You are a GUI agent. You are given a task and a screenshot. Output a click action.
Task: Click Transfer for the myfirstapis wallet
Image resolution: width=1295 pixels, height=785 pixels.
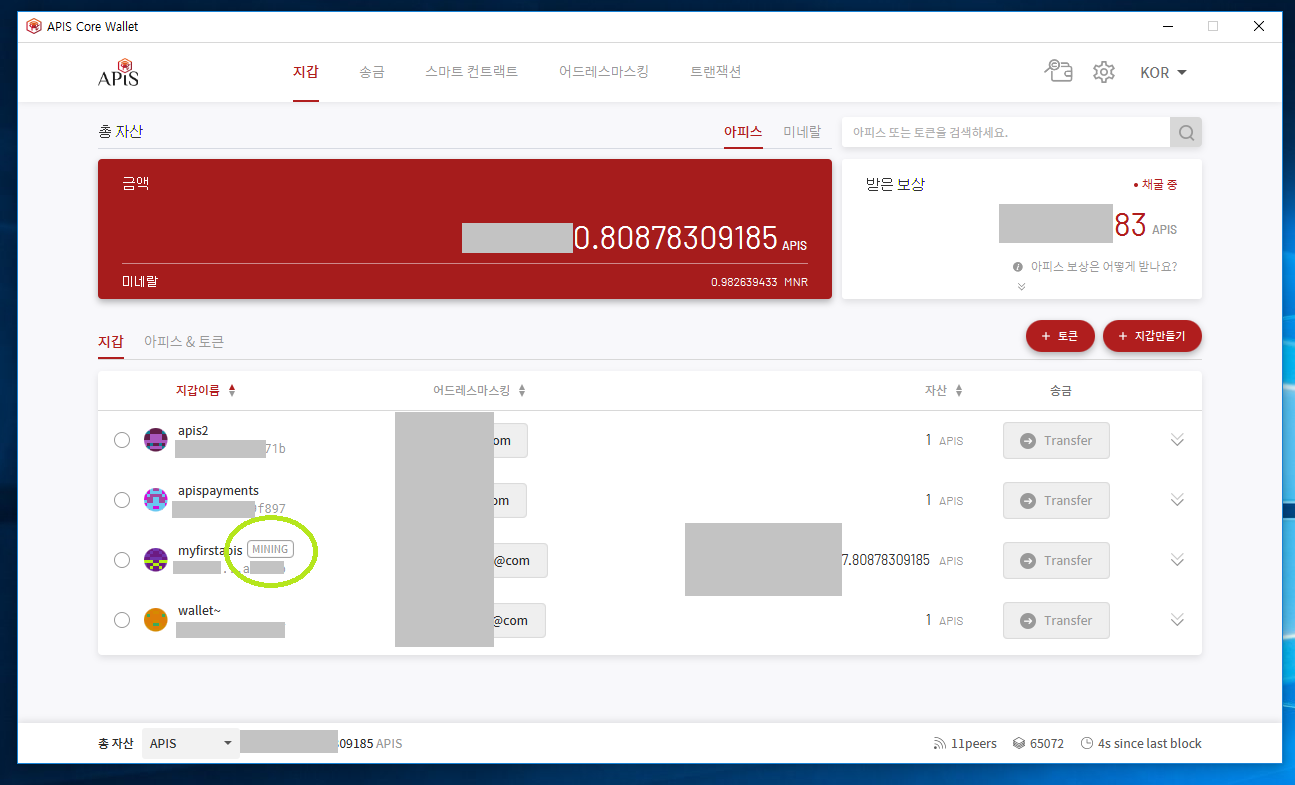(x=1056, y=560)
